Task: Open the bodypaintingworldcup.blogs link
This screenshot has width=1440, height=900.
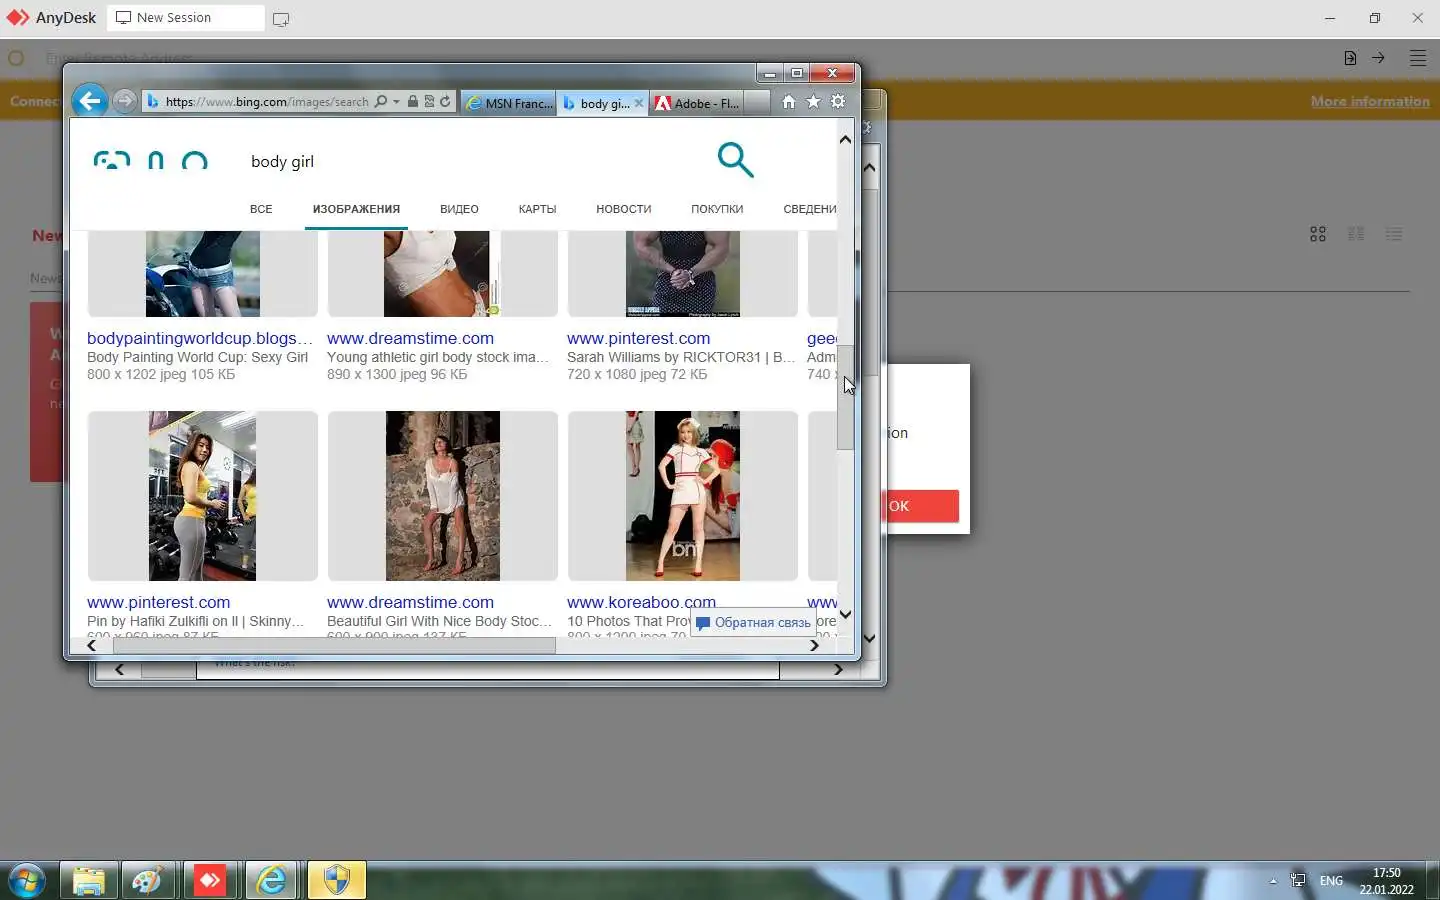Action: coord(200,338)
